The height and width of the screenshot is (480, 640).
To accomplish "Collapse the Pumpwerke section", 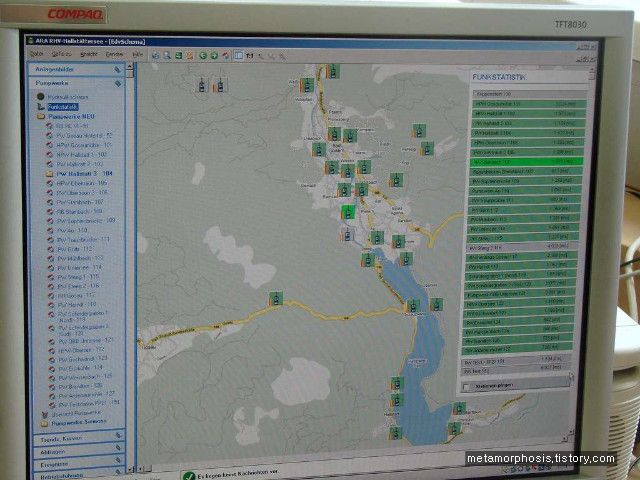I will click(x=76, y=83).
